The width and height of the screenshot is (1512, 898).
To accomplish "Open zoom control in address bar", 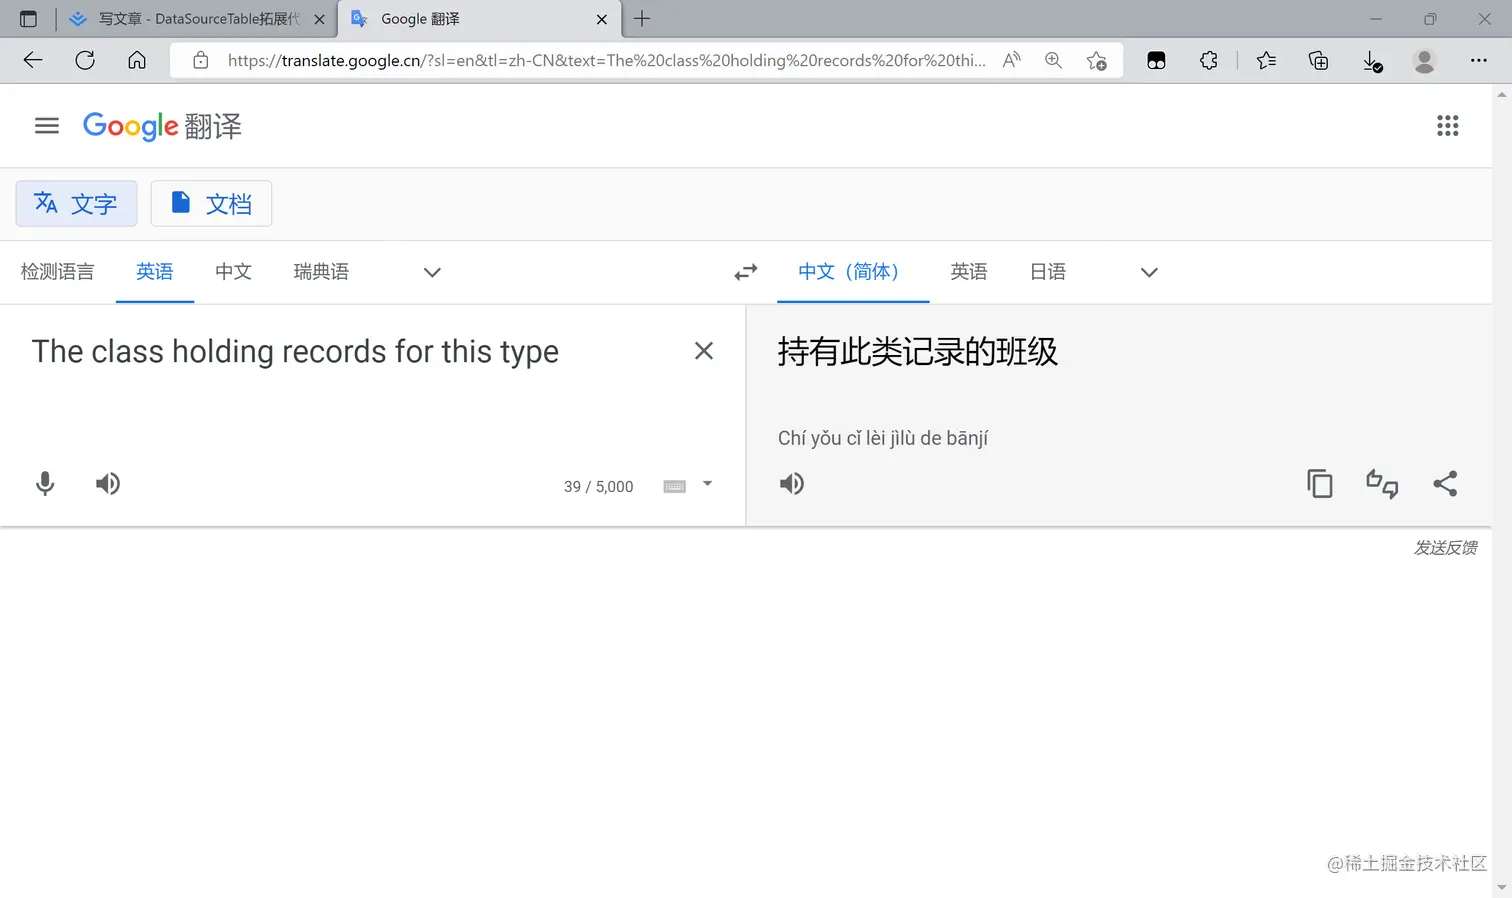I will [1053, 60].
